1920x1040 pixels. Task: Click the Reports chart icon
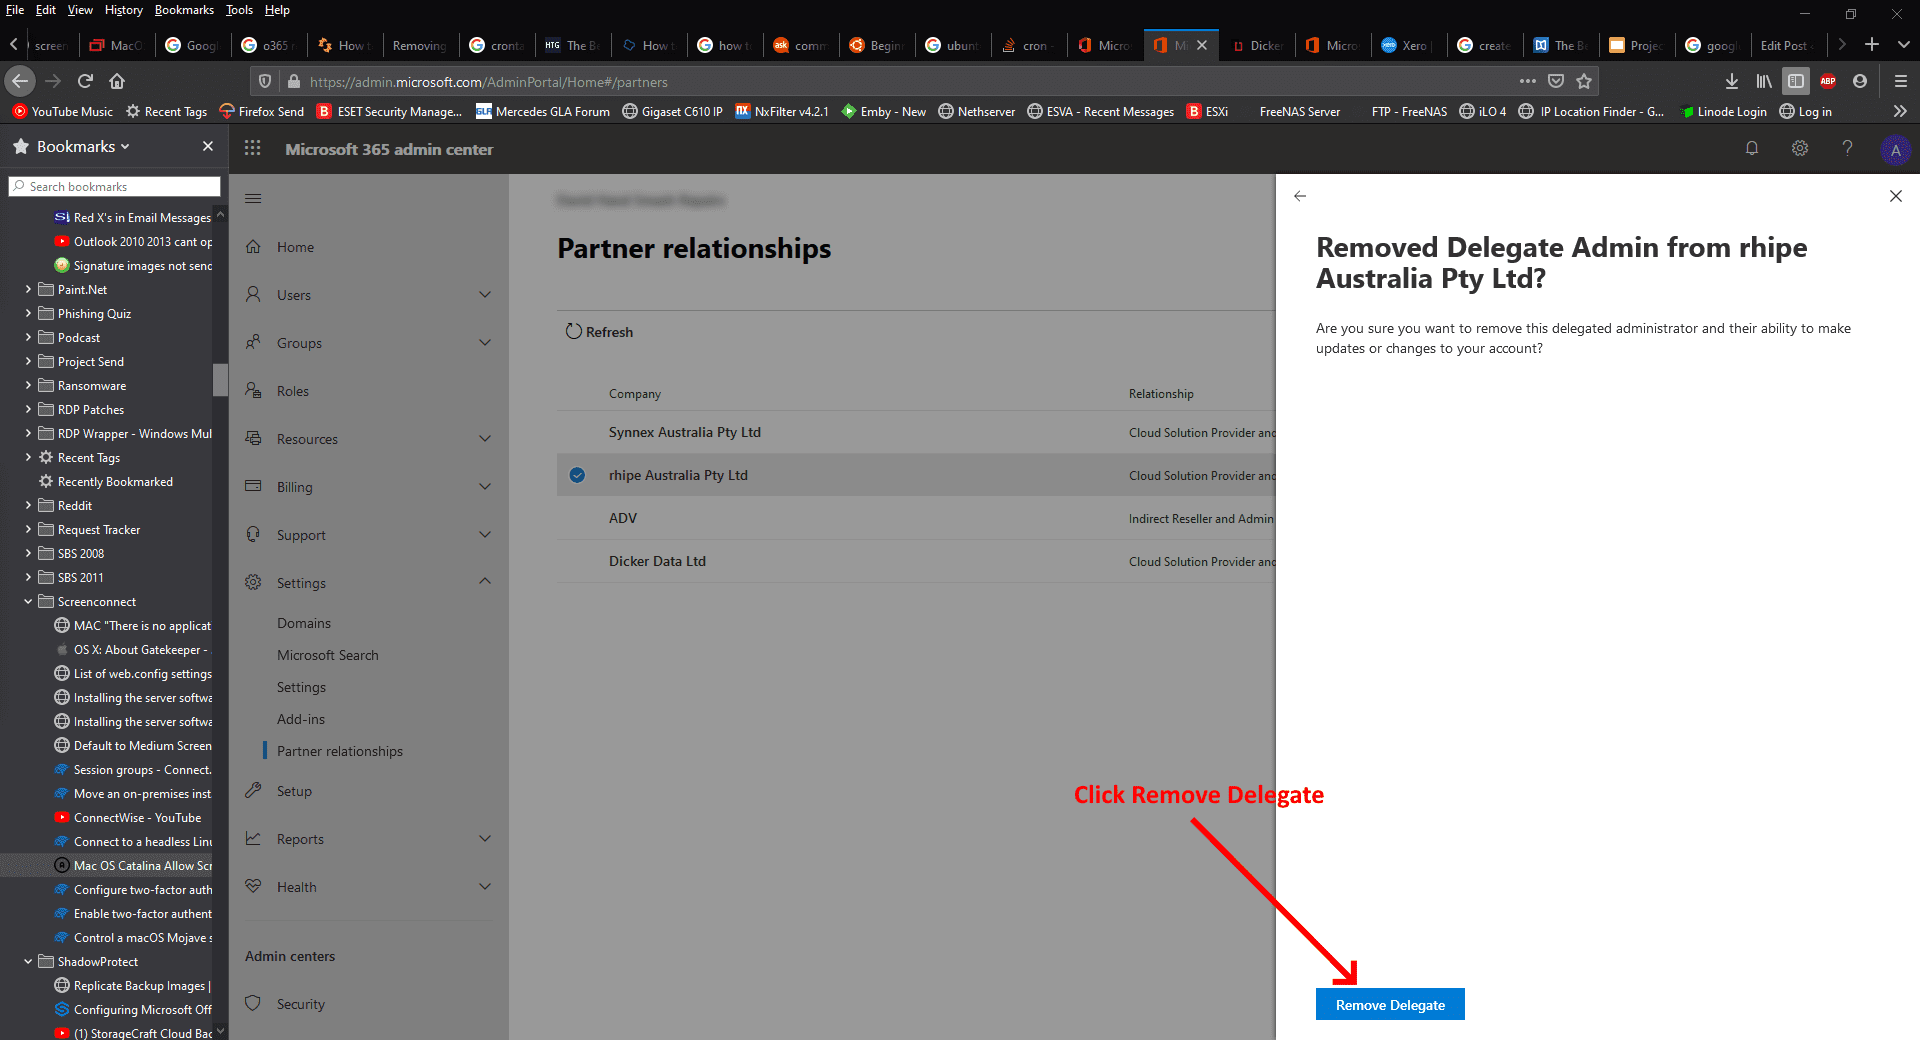point(254,838)
